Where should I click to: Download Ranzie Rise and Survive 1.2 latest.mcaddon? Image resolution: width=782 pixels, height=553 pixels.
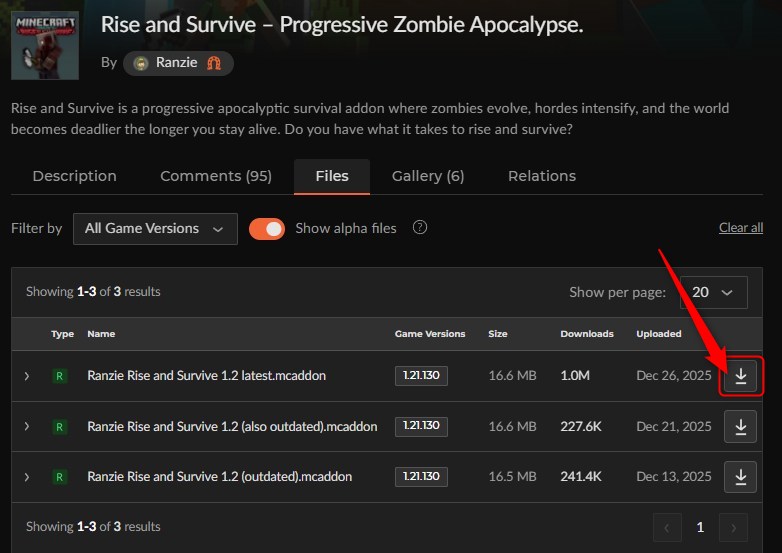point(741,375)
